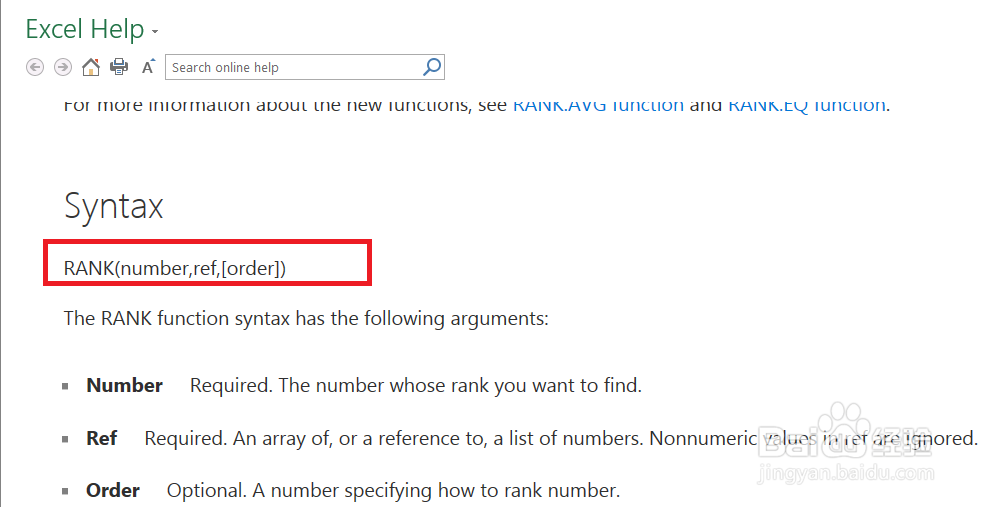Click the Excel Help title text
Screen dimensions: 987x507
click(x=85, y=30)
